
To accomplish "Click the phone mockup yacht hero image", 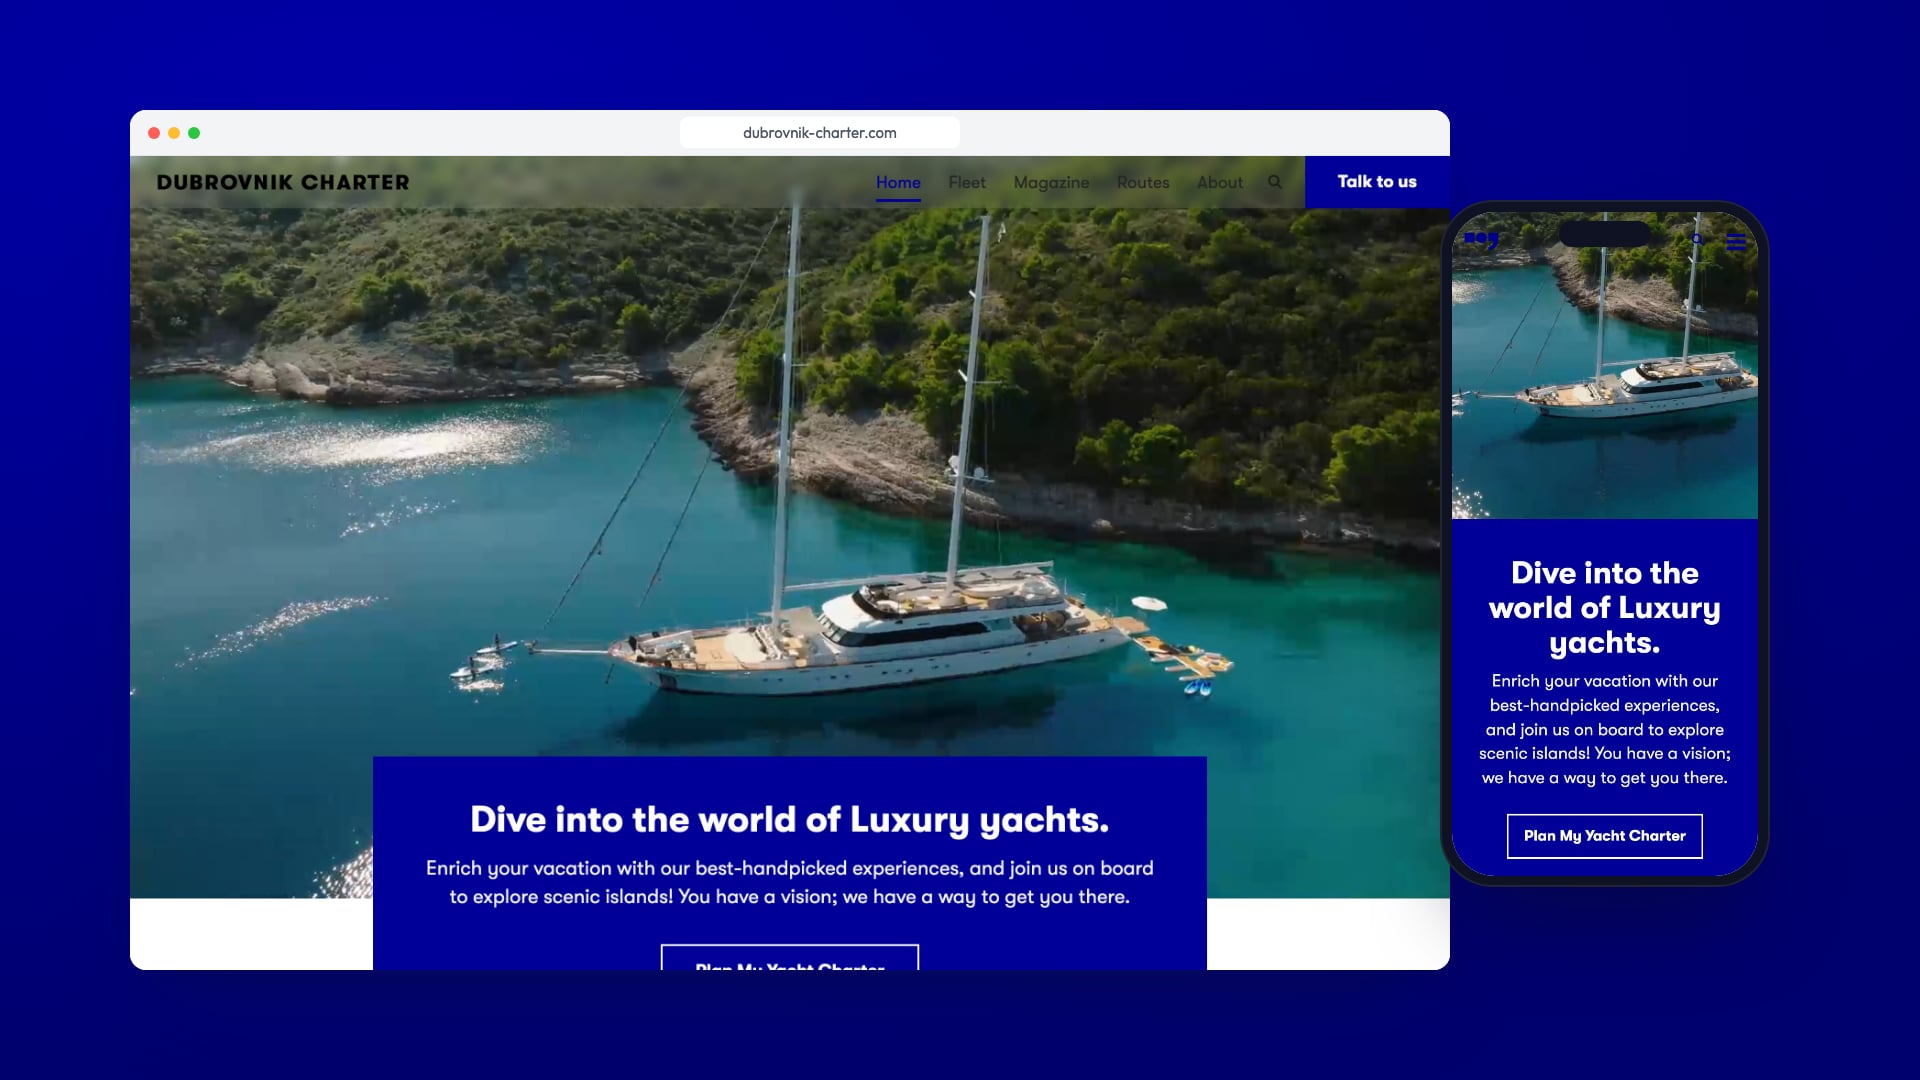I will click(x=1605, y=365).
